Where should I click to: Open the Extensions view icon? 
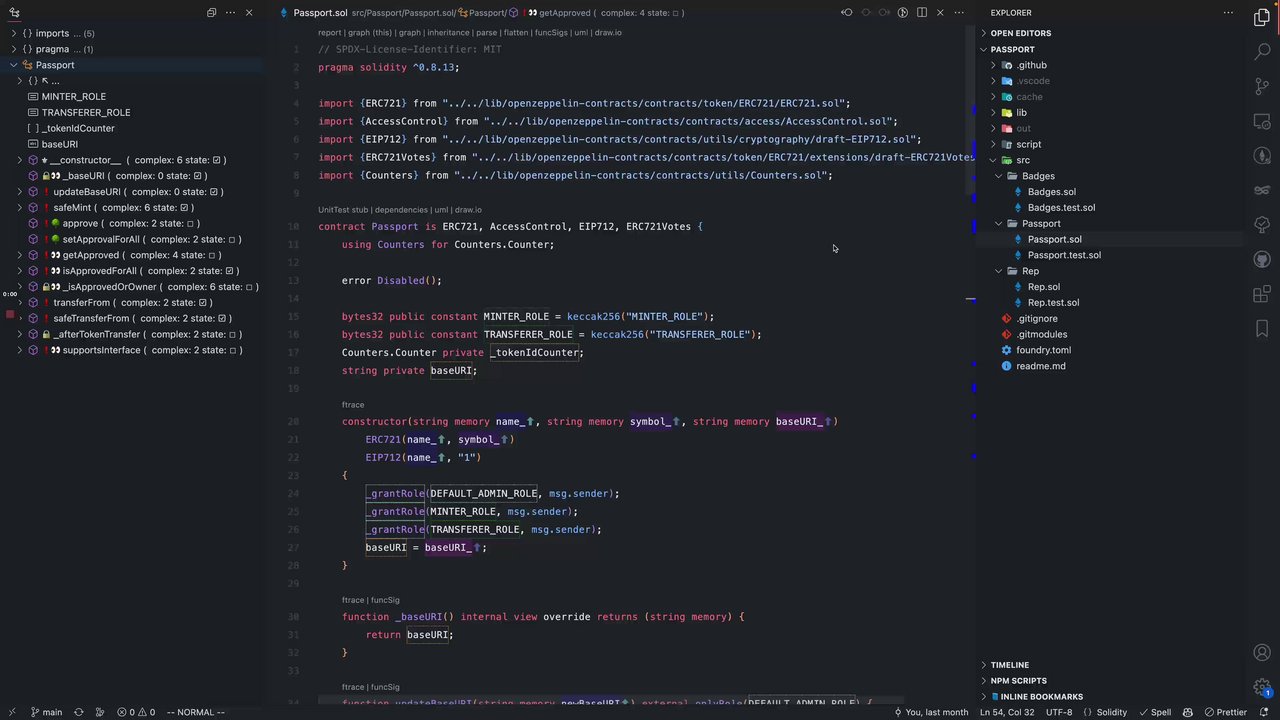(x=1262, y=294)
